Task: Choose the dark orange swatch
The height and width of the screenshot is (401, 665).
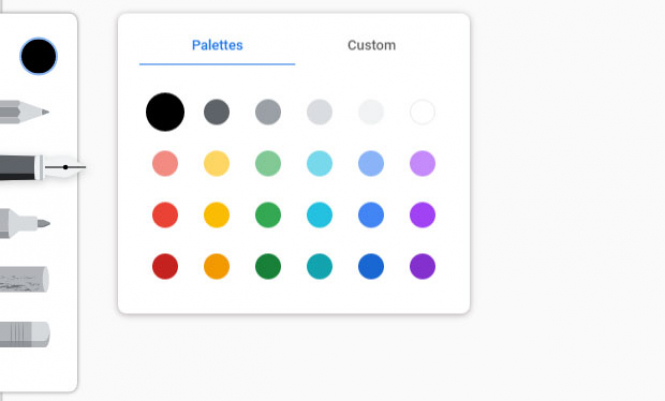Action: [x=217, y=267]
